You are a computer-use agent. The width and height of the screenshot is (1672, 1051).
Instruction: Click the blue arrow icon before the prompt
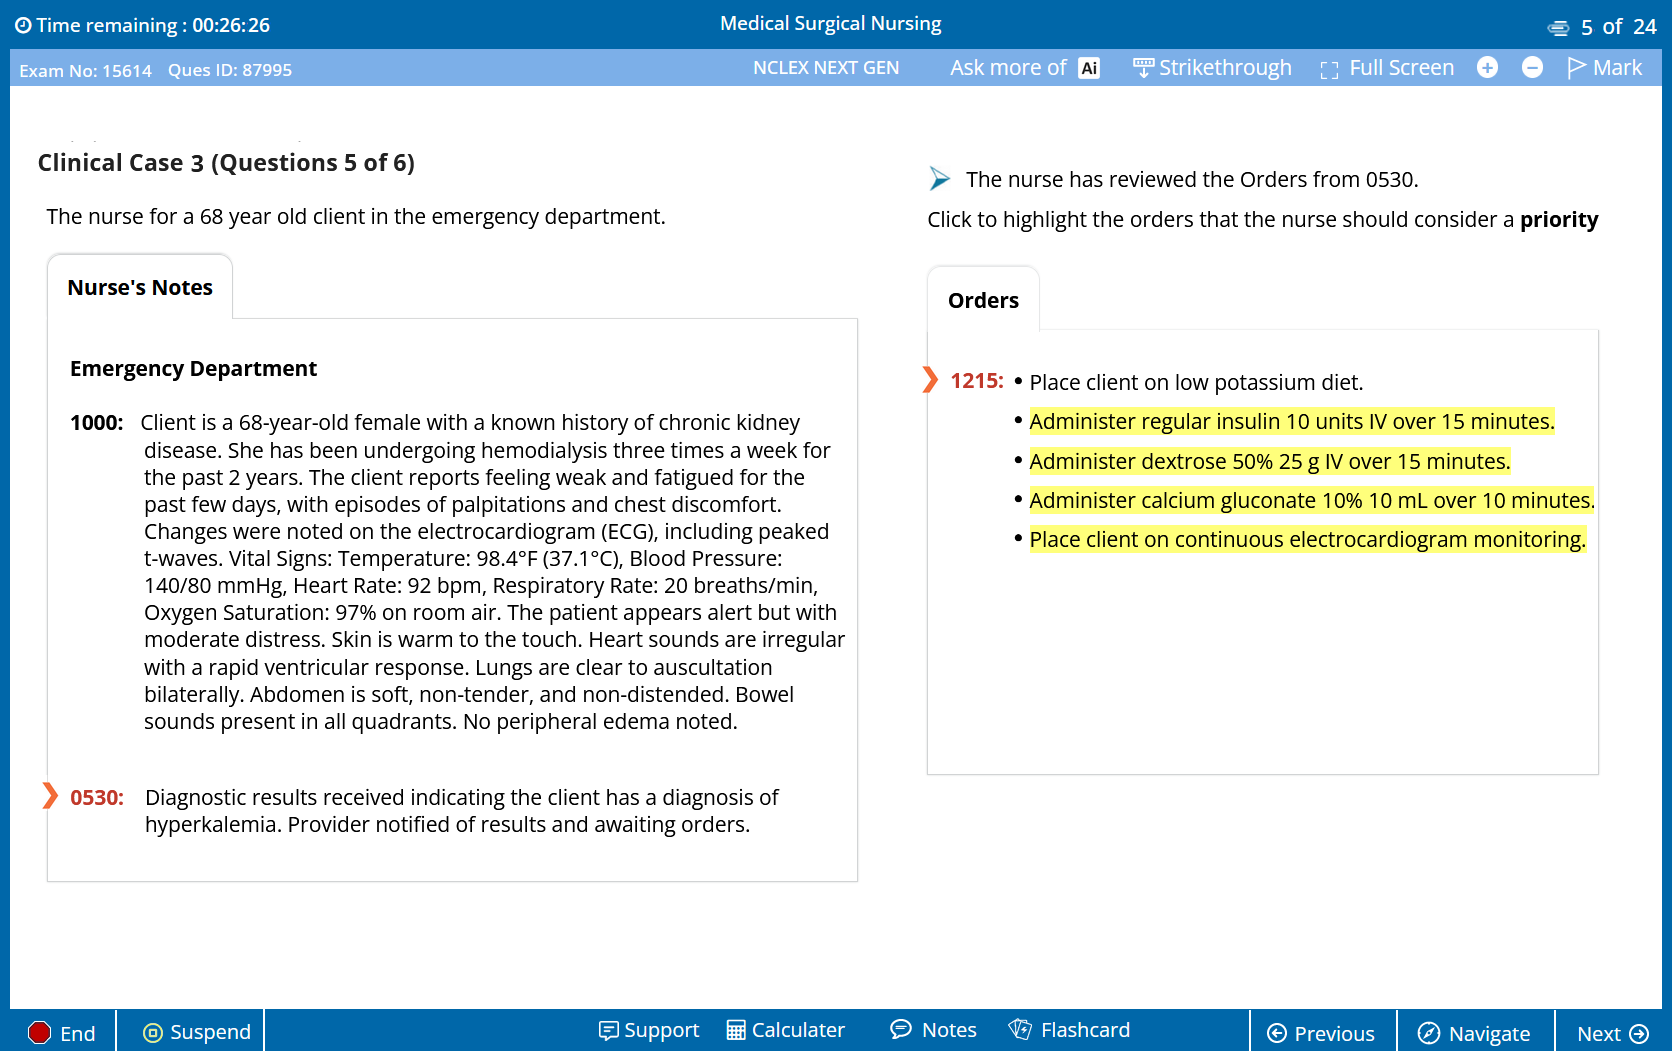(939, 178)
